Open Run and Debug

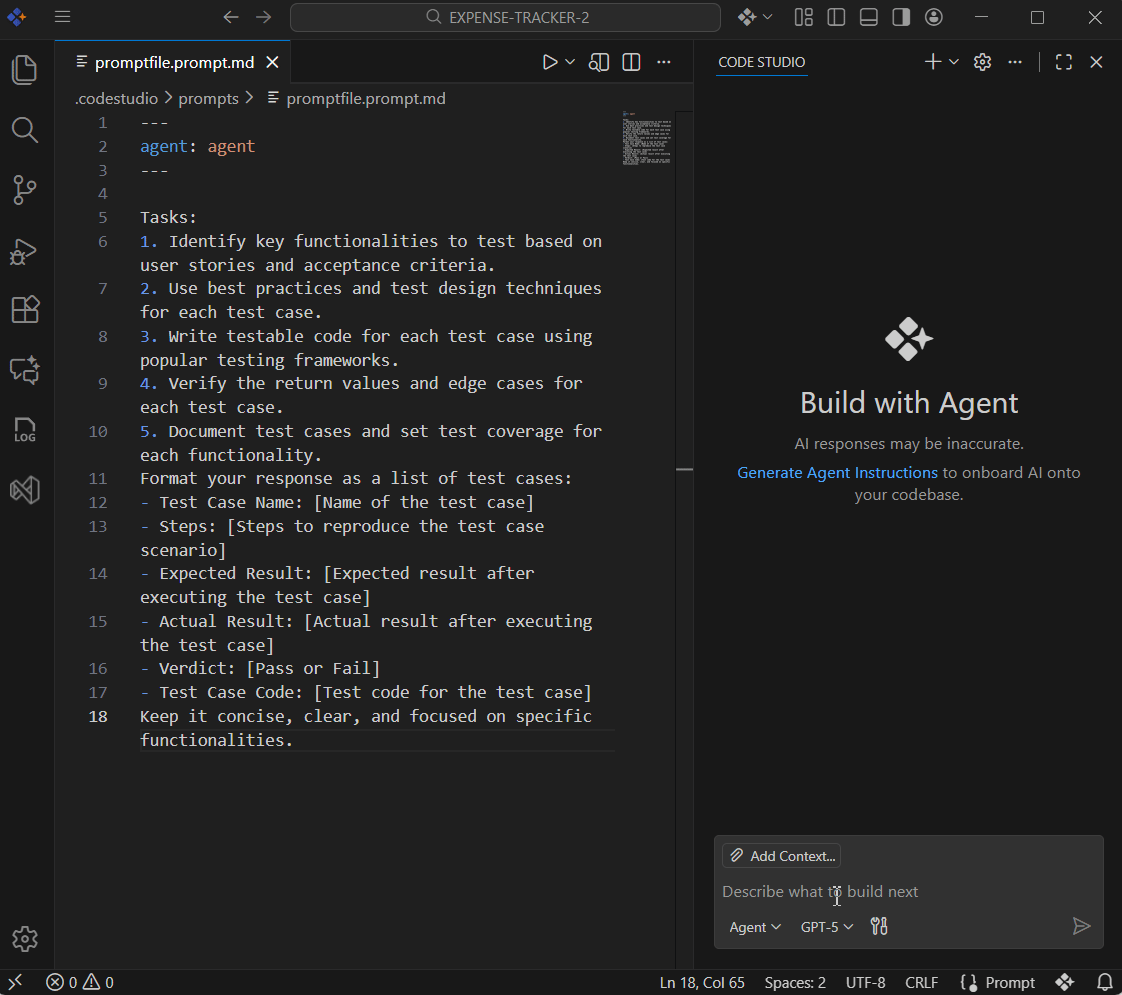(24, 252)
